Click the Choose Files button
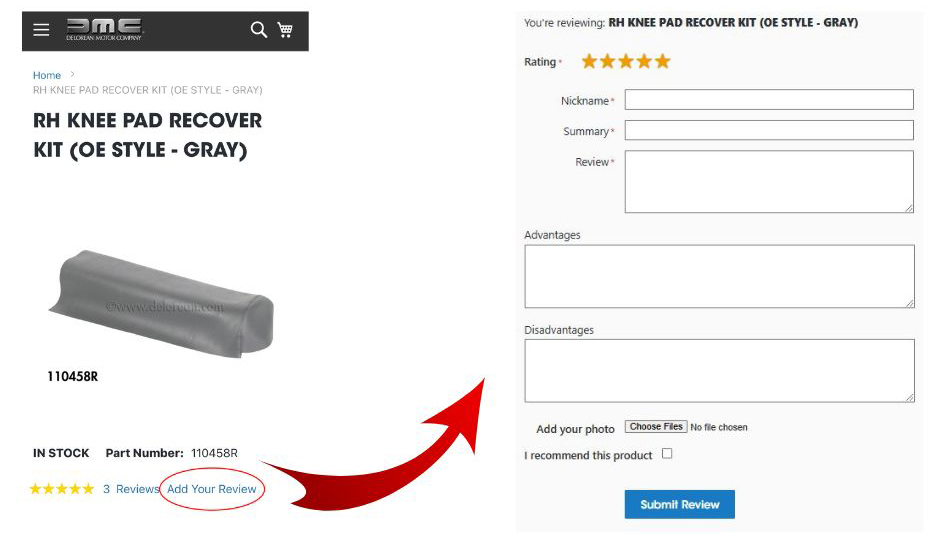Image resolution: width=940 pixels, height=540 pixels. pyautogui.click(x=656, y=427)
